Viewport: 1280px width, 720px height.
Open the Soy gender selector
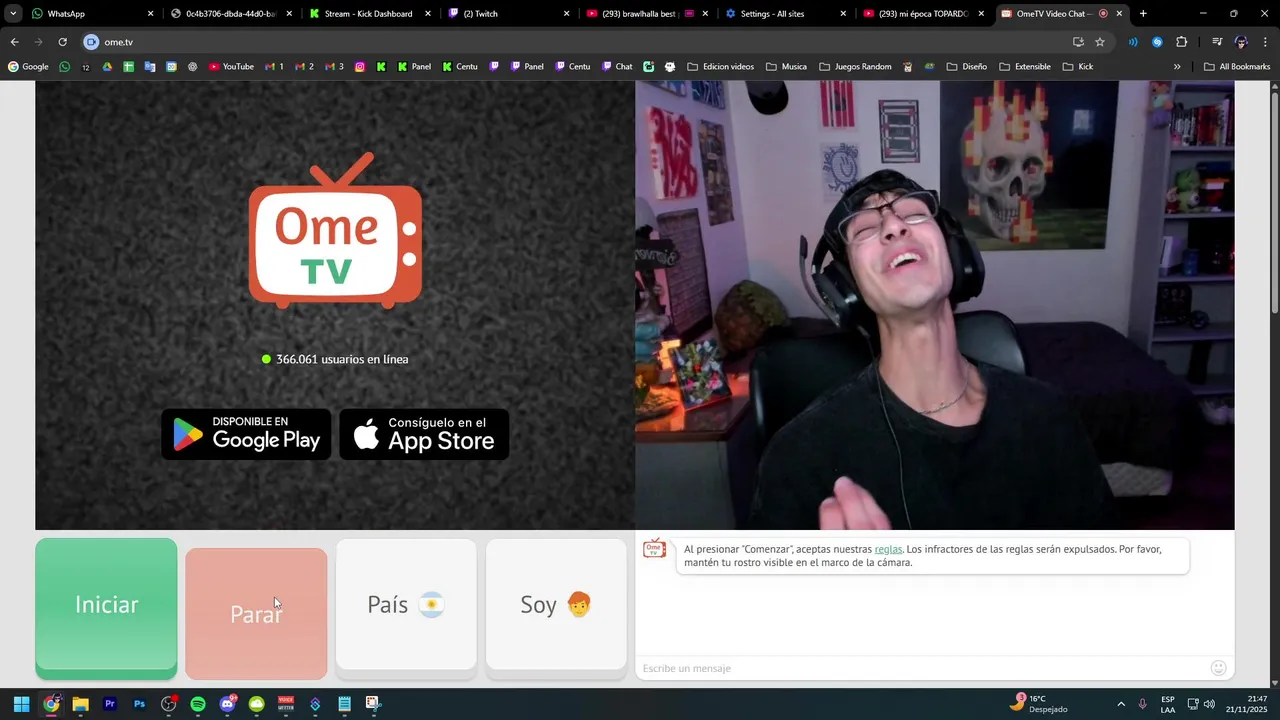click(x=556, y=604)
